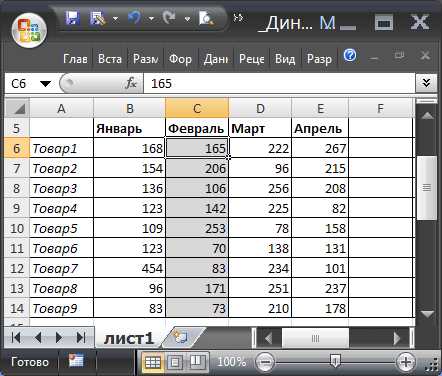Screen dimensions: 442x376
Task: Click the 100% zoom level button
Action: click(x=231, y=362)
